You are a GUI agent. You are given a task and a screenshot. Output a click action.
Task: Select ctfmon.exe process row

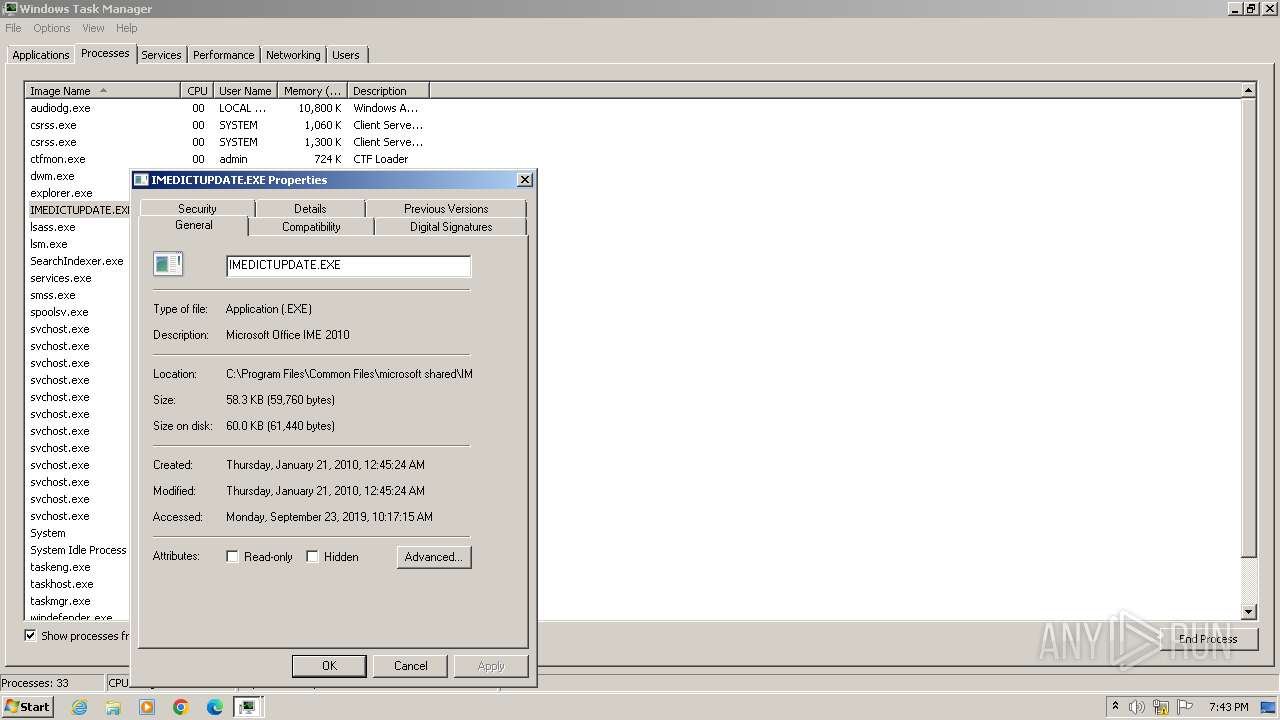pos(227,159)
